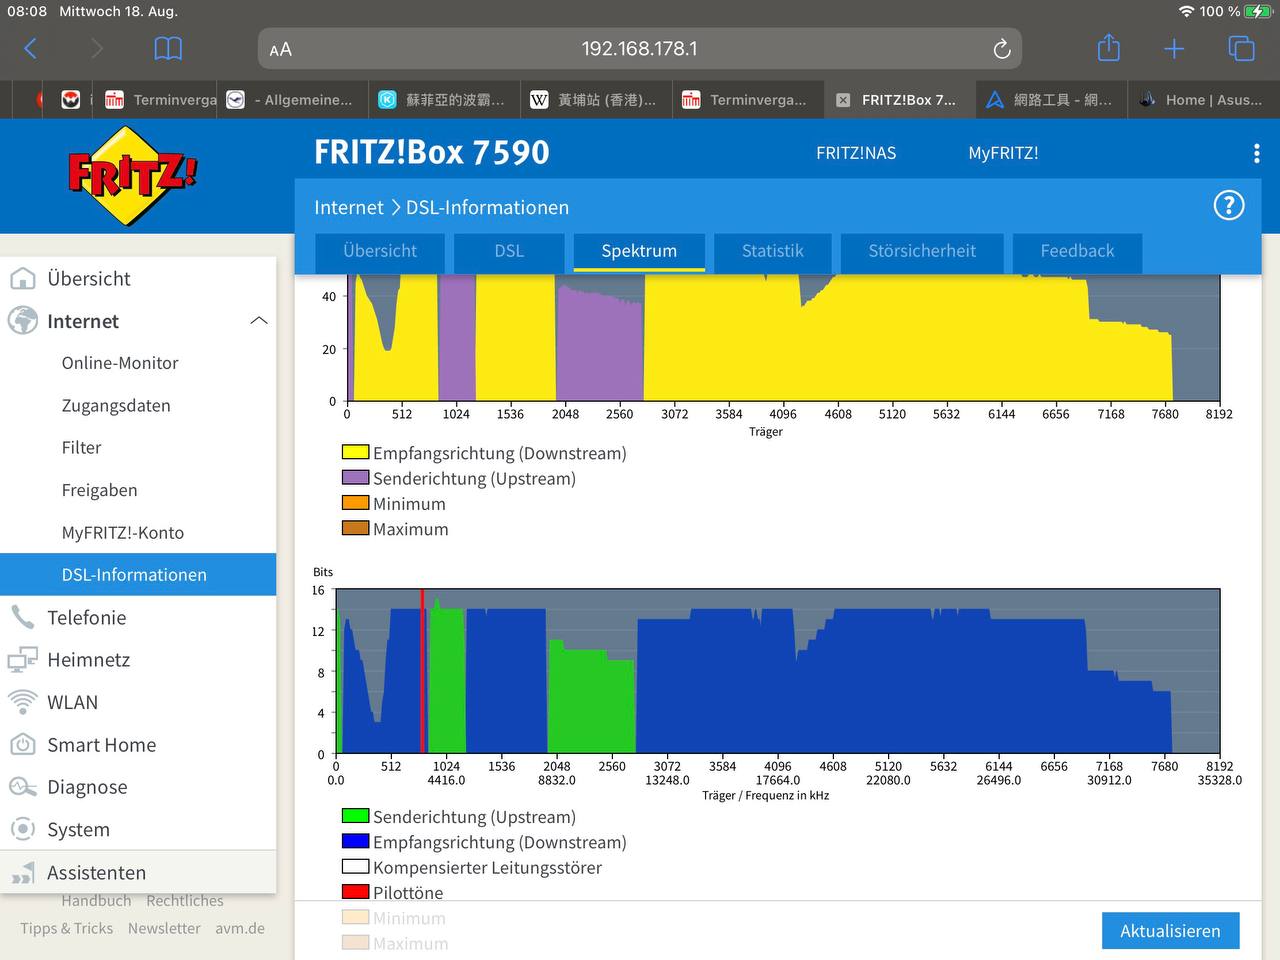Open the Safari bookmarks book icon
This screenshot has height=960, width=1280.
click(x=168, y=48)
